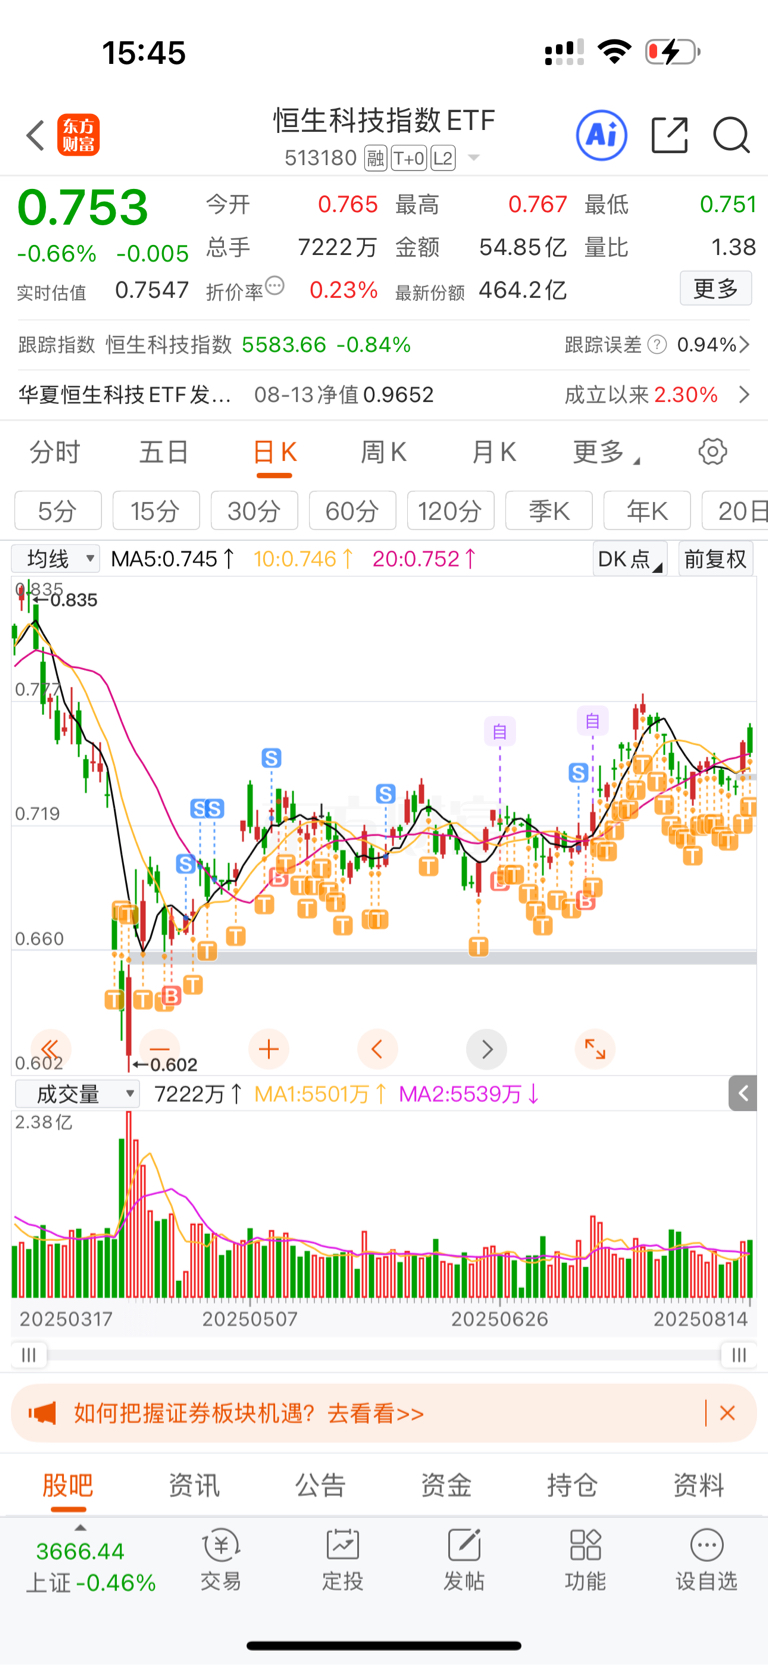The height and width of the screenshot is (1665, 768).
Task: Open 跟踪误差 0.94% details chevron
Action: point(744,345)
